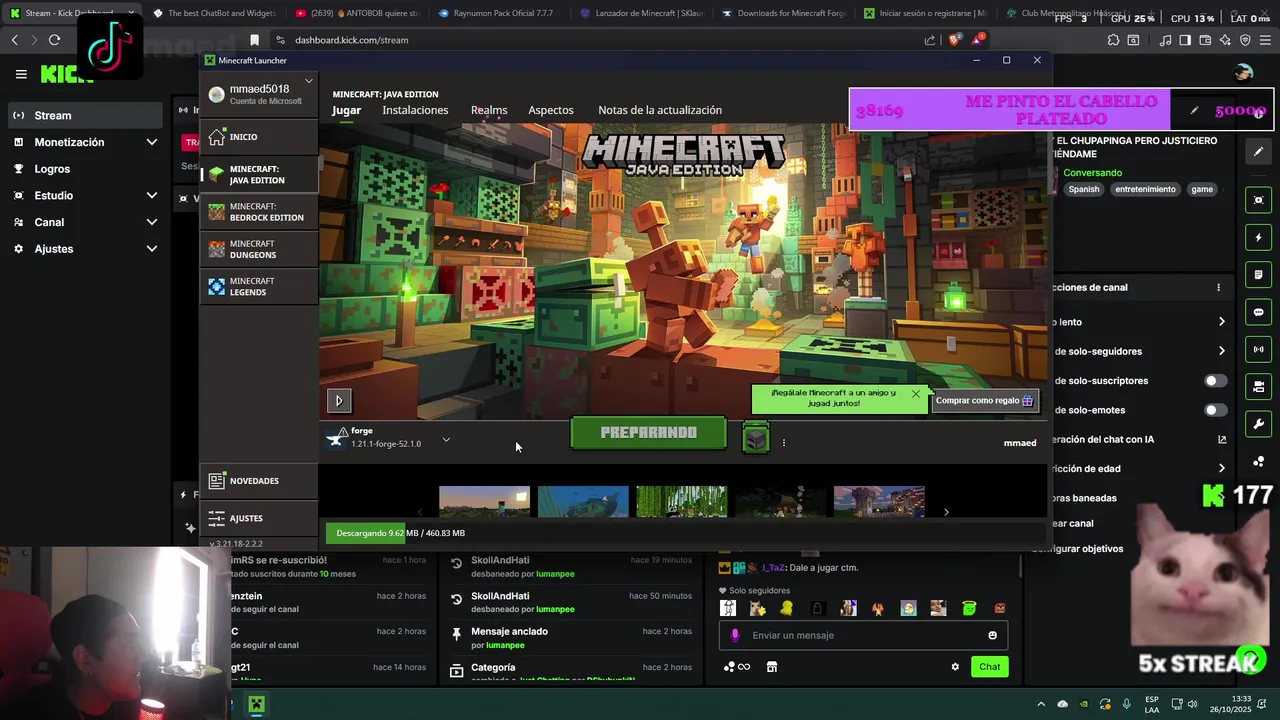This screenshot has width=1280, height=720.
Task: Open the emoji picker in message box
Action: (992, 635)
